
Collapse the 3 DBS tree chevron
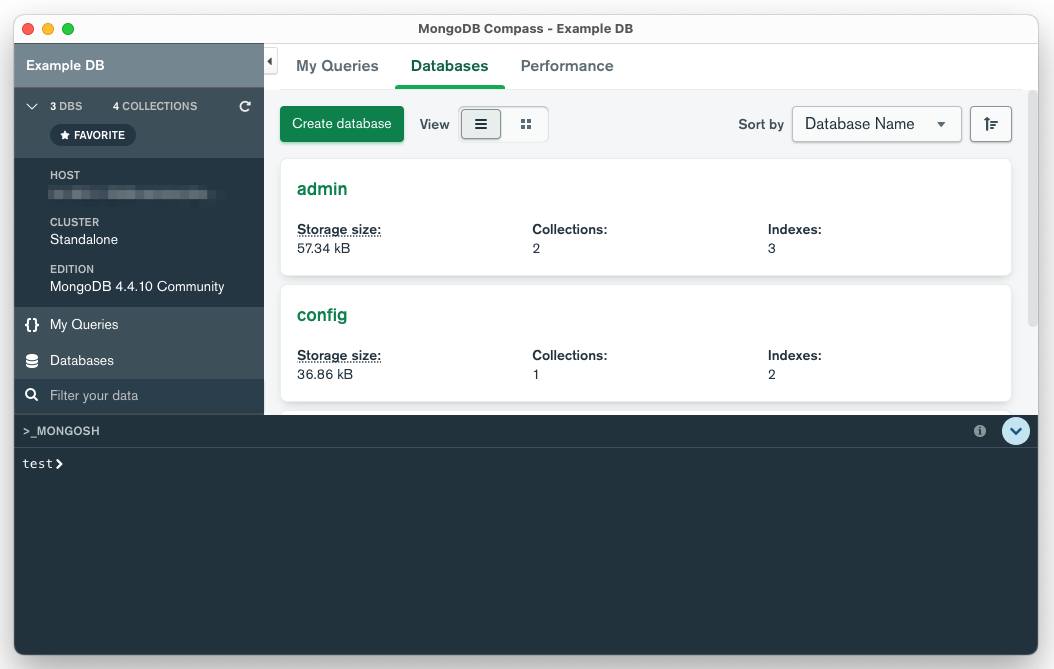tap(31, 106)
